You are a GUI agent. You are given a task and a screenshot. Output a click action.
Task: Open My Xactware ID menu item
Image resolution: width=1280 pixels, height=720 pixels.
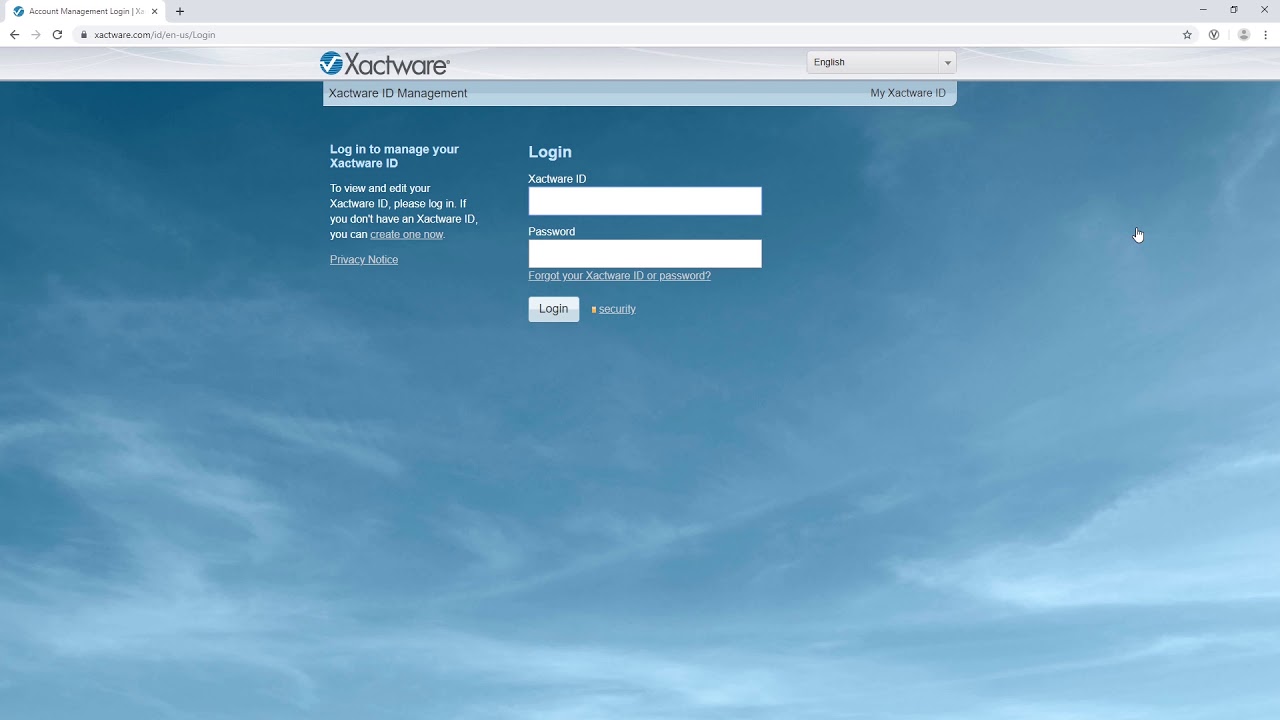point(908,93)
